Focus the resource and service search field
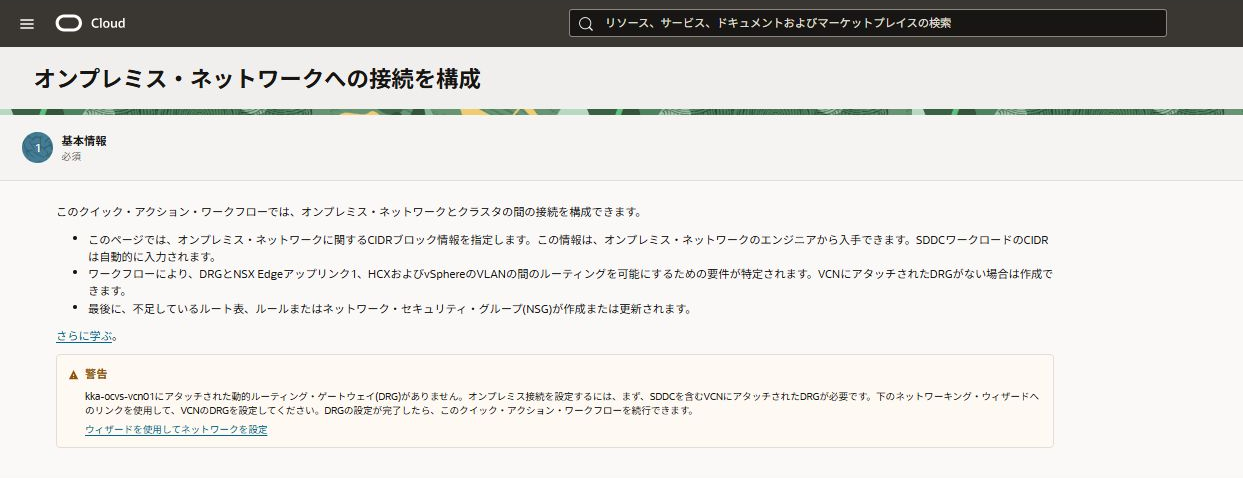Viewport: 1243px width, 478px height. tap(880, 23)
